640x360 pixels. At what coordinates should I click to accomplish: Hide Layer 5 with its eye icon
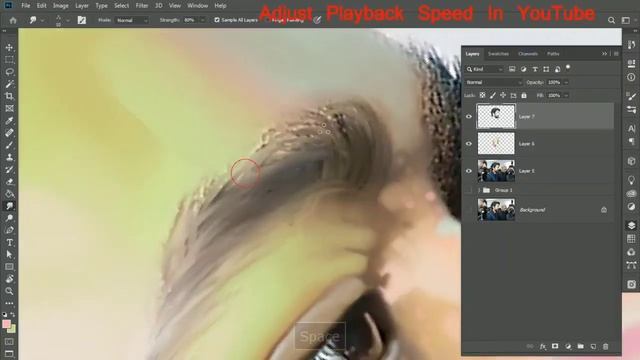point(469,171)
